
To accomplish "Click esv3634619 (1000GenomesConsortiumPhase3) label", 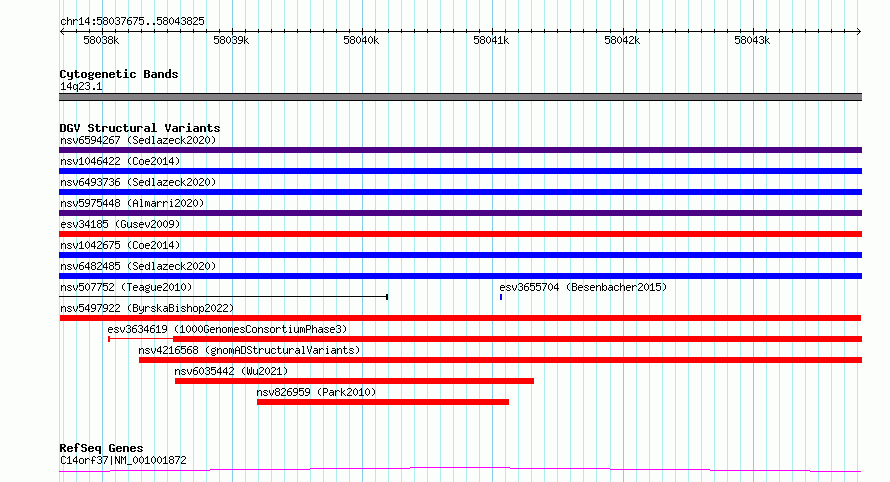I will (x=227, y=329).
